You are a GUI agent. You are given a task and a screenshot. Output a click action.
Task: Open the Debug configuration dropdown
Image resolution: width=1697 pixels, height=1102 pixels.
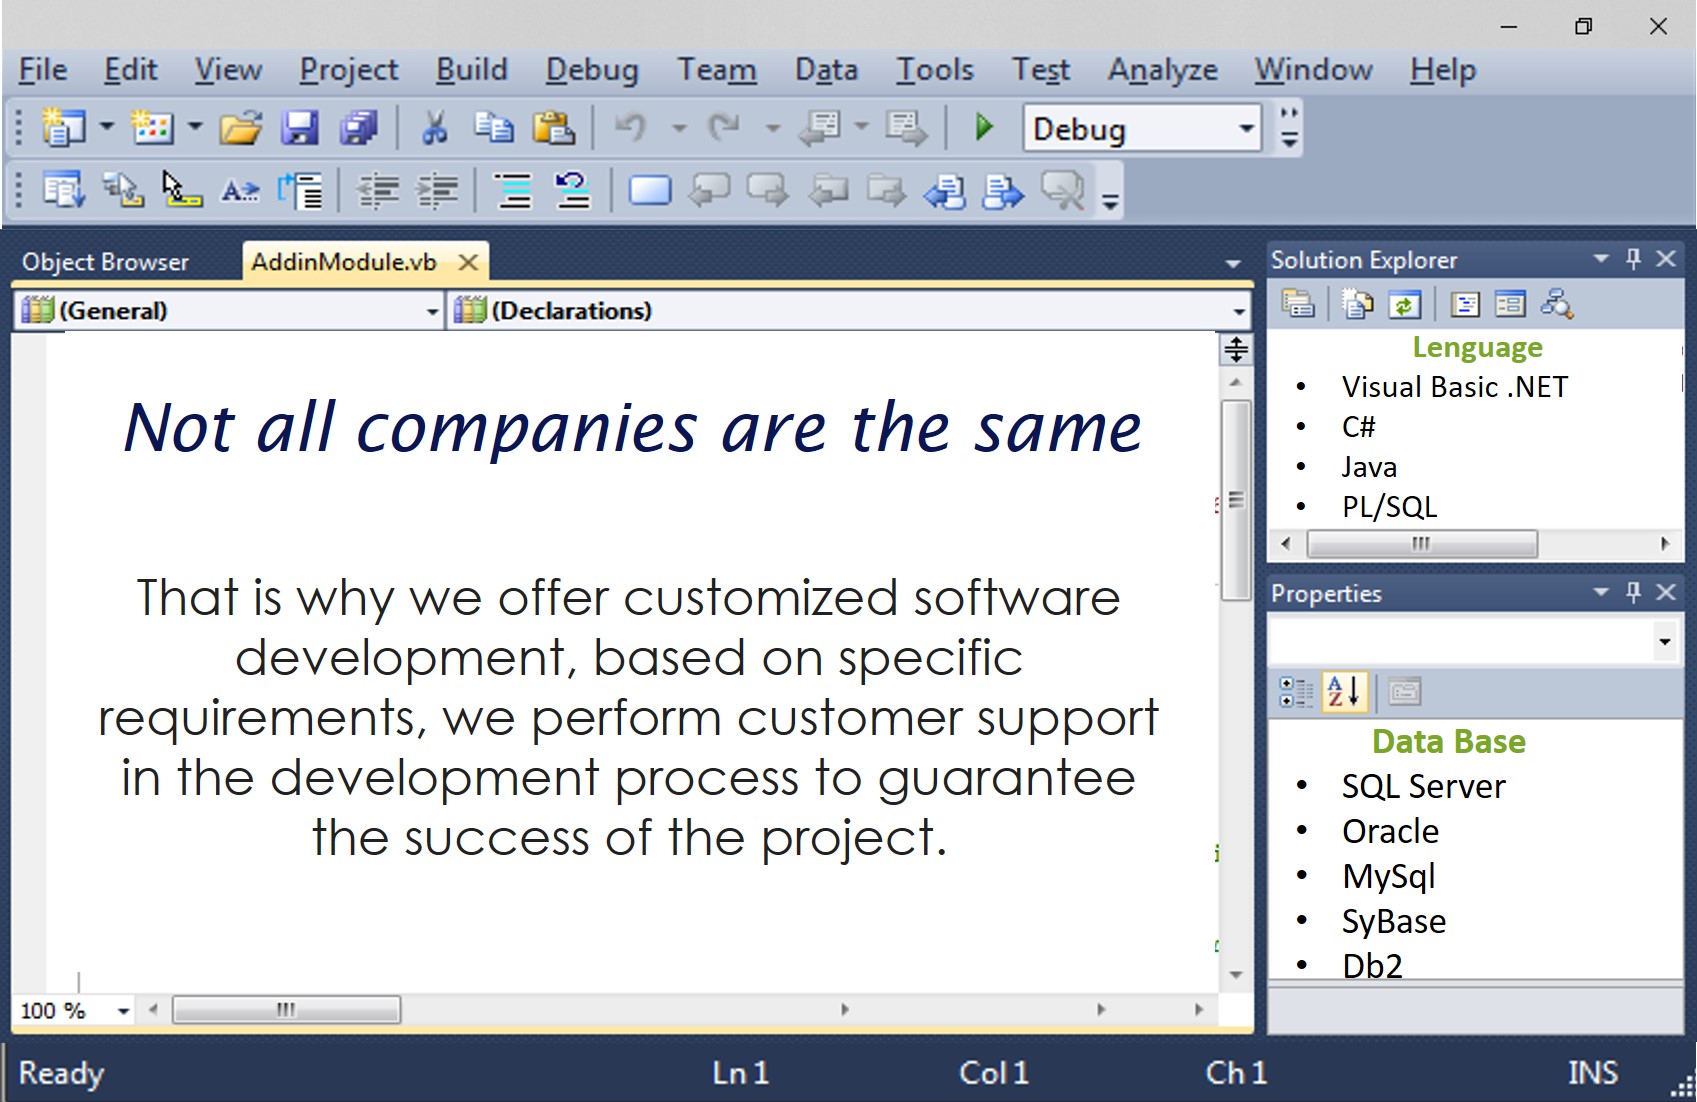(1246, 129)
